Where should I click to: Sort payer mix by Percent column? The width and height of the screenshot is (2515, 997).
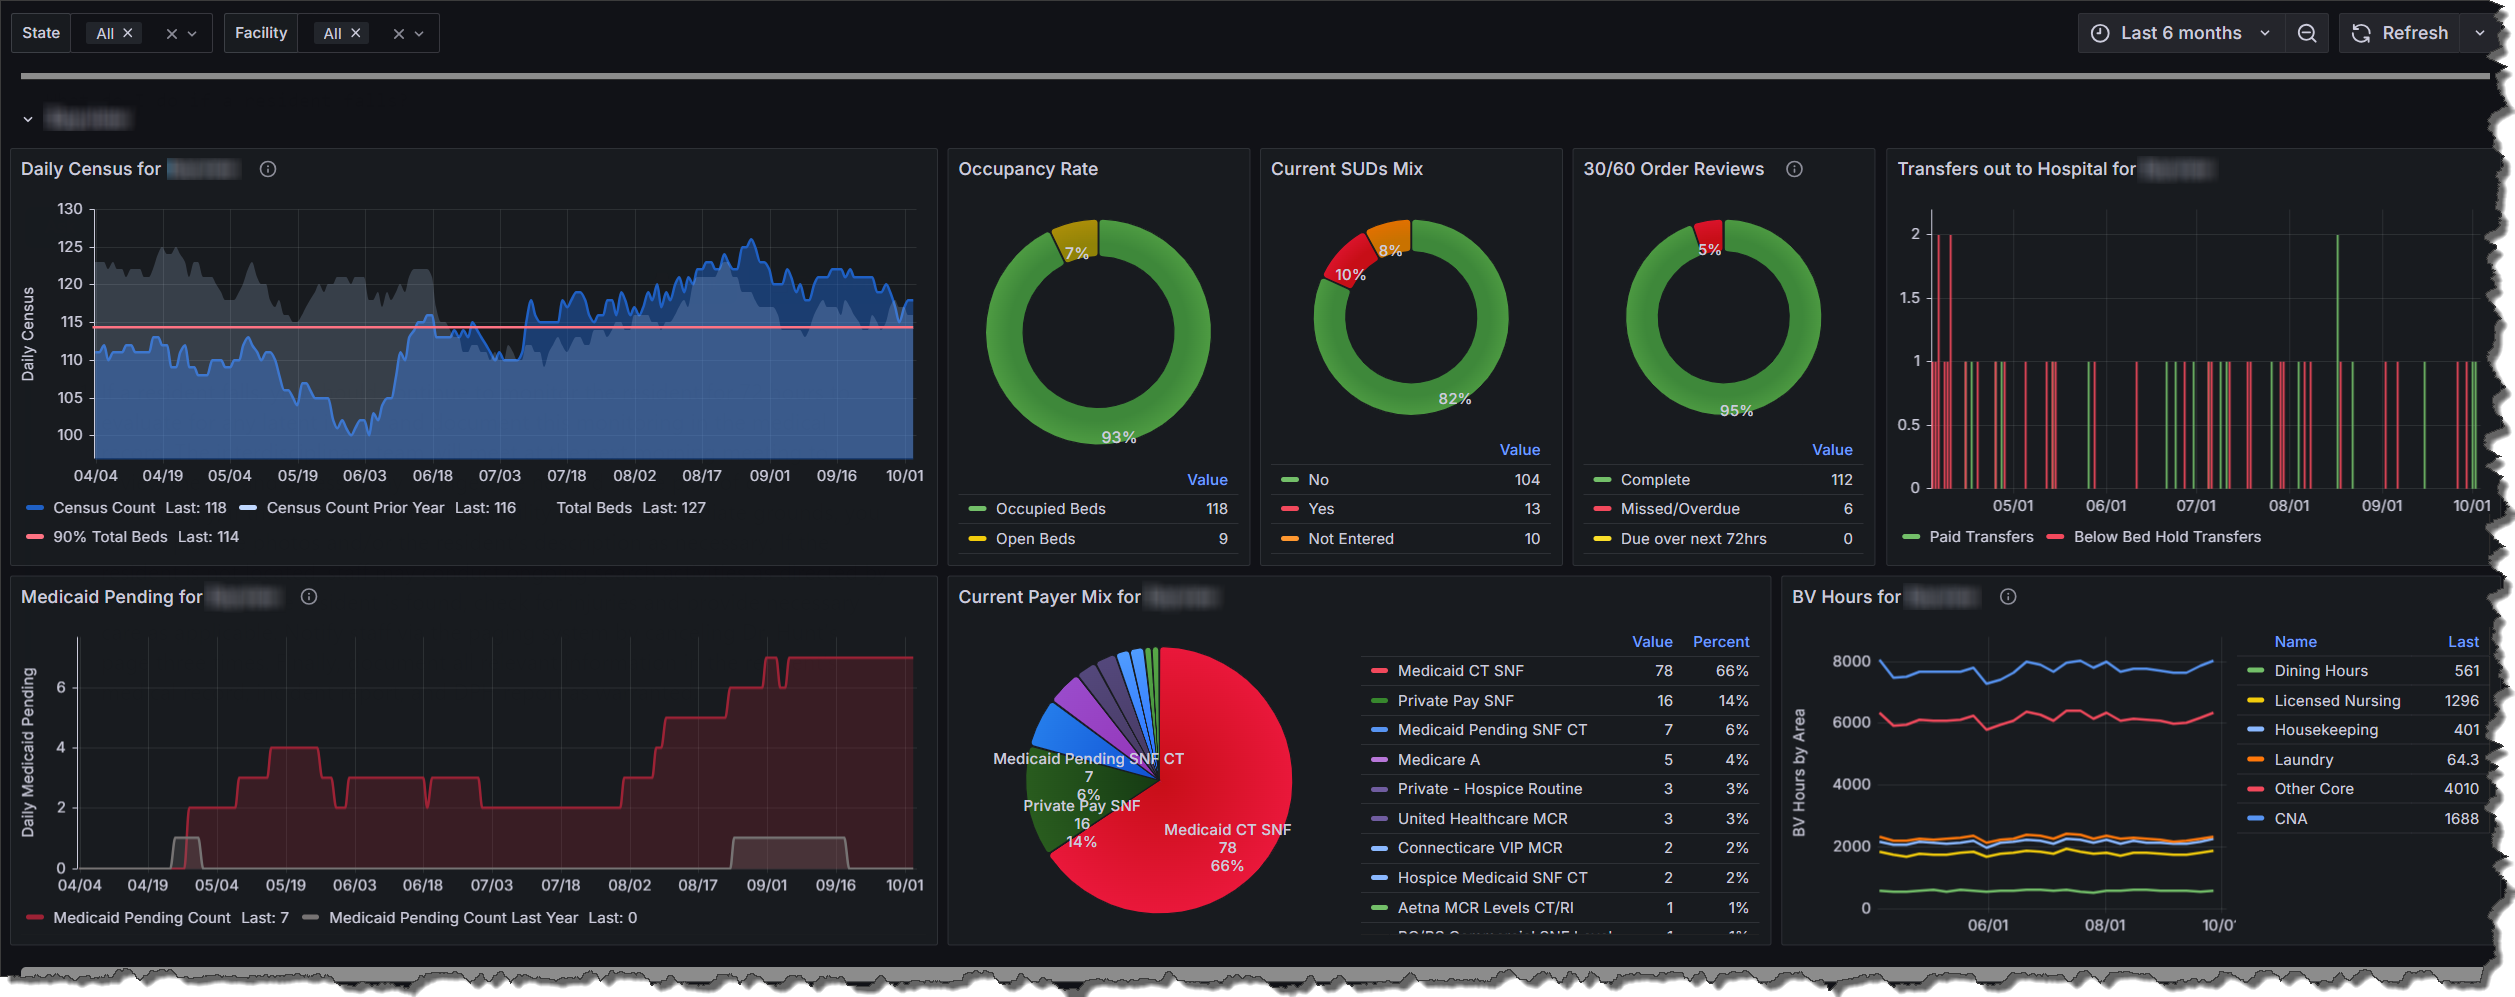(x=1720, y=642)
